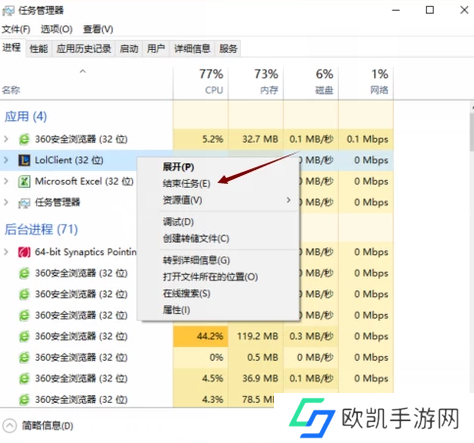Click the 119.2 MB memory cell
This screenshot has height=443, width=474.
coord(256,336)
